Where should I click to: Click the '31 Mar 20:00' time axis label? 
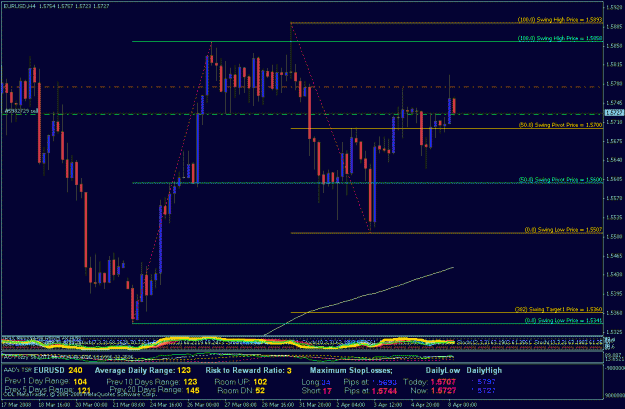(x=317, y=404)
